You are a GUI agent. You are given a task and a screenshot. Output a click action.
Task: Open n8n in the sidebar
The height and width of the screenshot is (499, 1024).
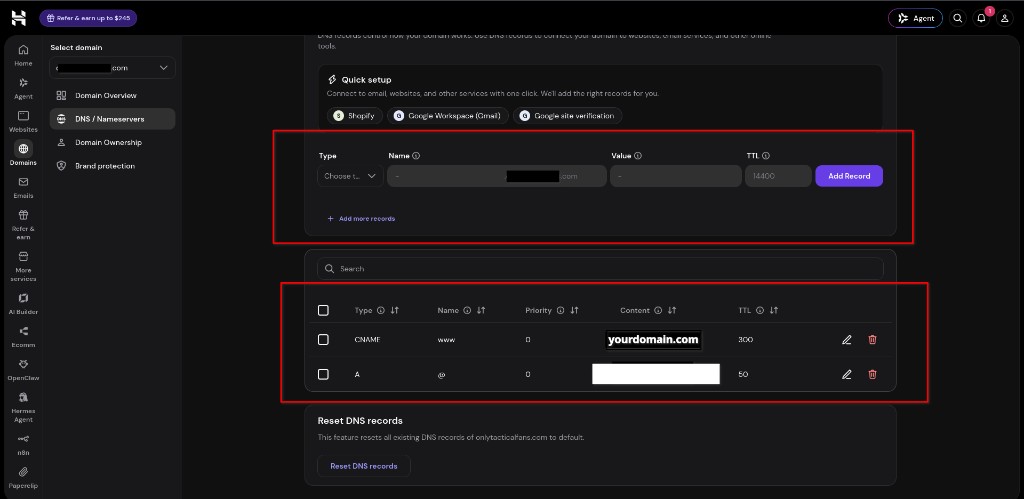point(23,444)
